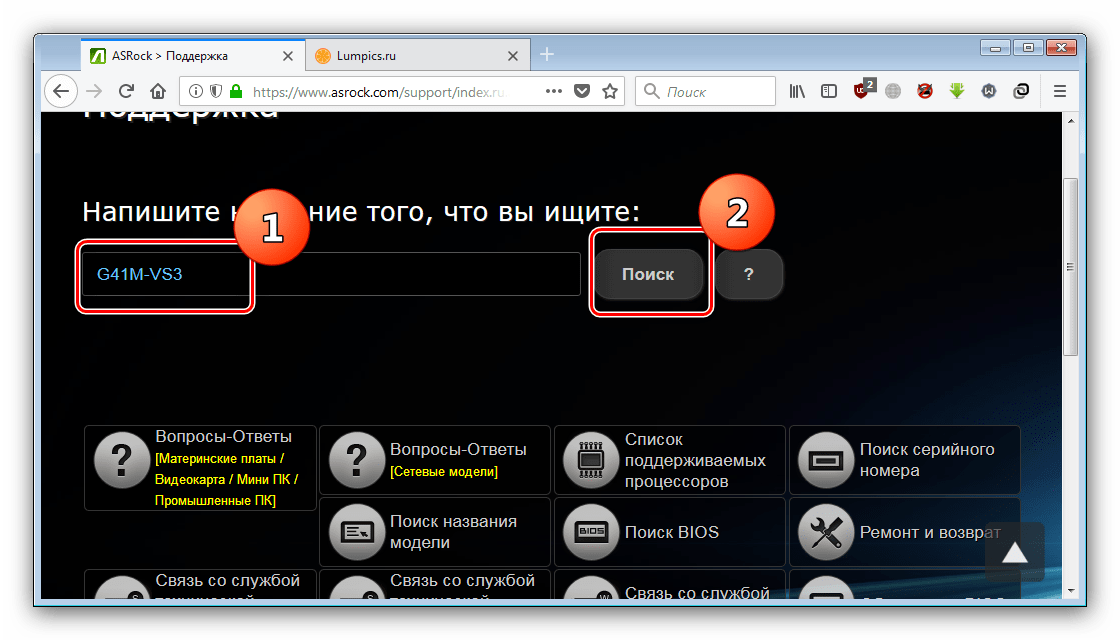The height and width of the screenshot is (640, 1120).
Task: Open a new tab with plus button
Action: click(546, 55)
